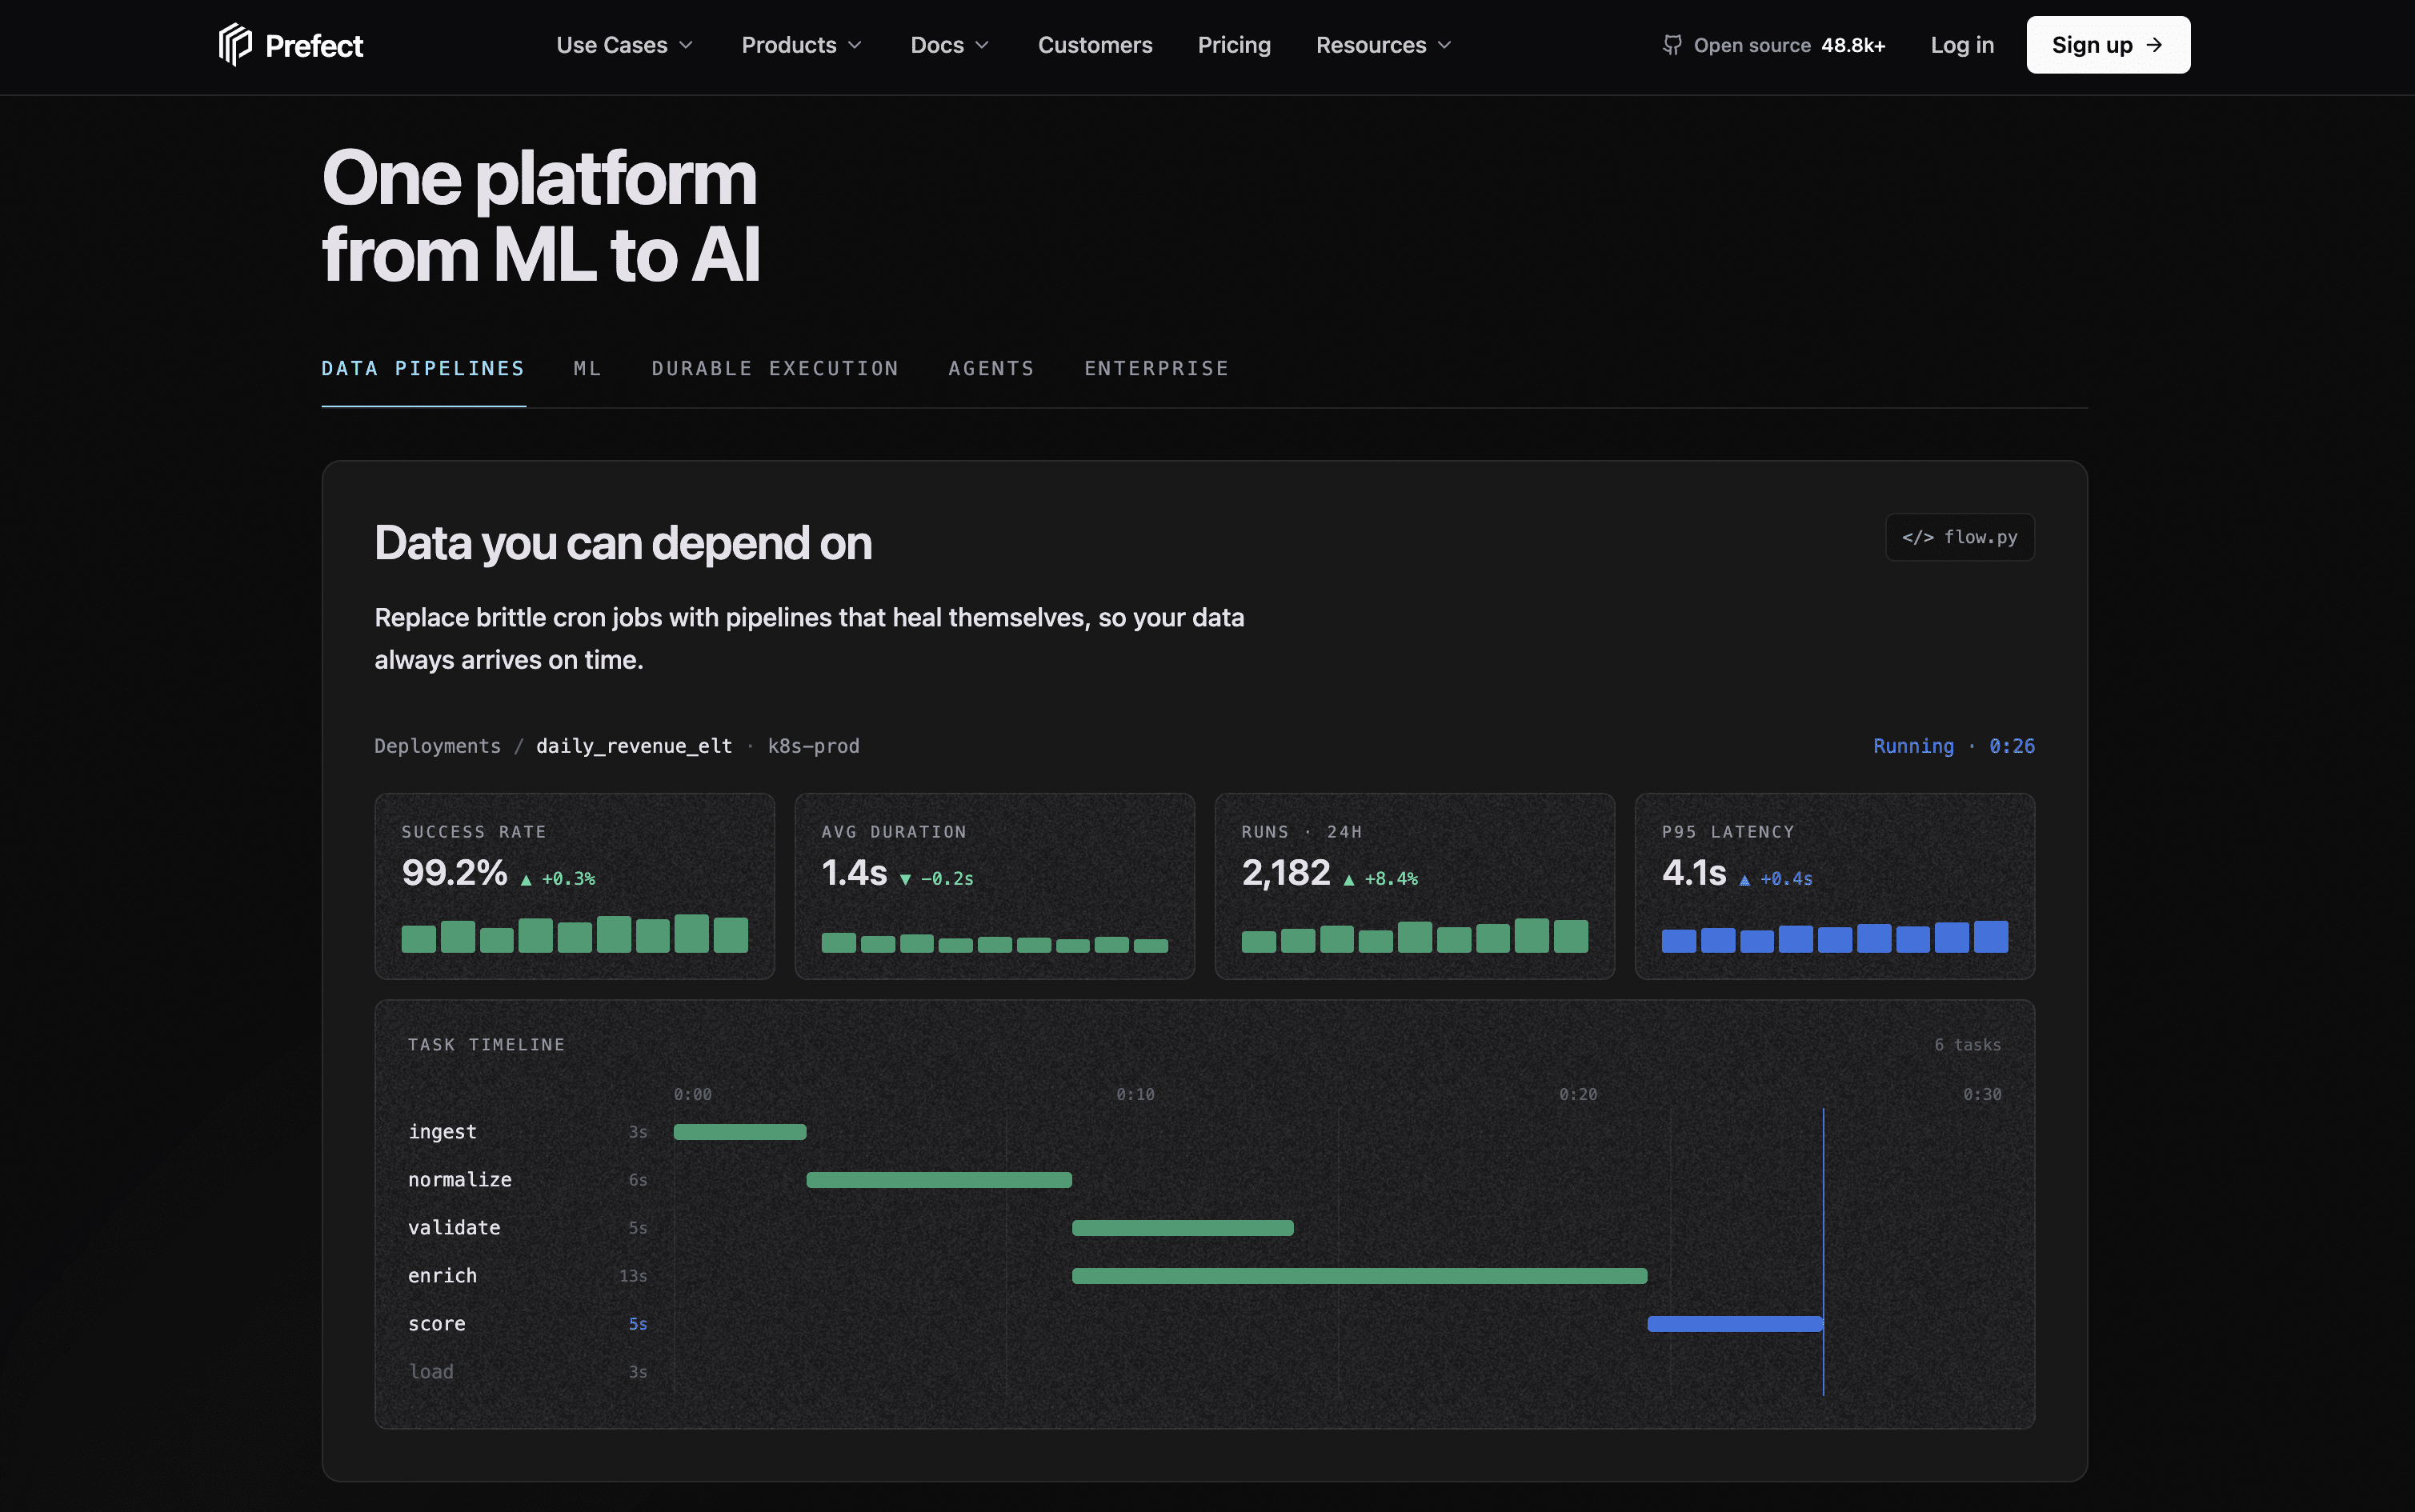The height and width of the screenshot is (1512, 2415).
Task: Click the daily_revenue_elt deployment breadcrumb
Action: click(x=634, y=746)
